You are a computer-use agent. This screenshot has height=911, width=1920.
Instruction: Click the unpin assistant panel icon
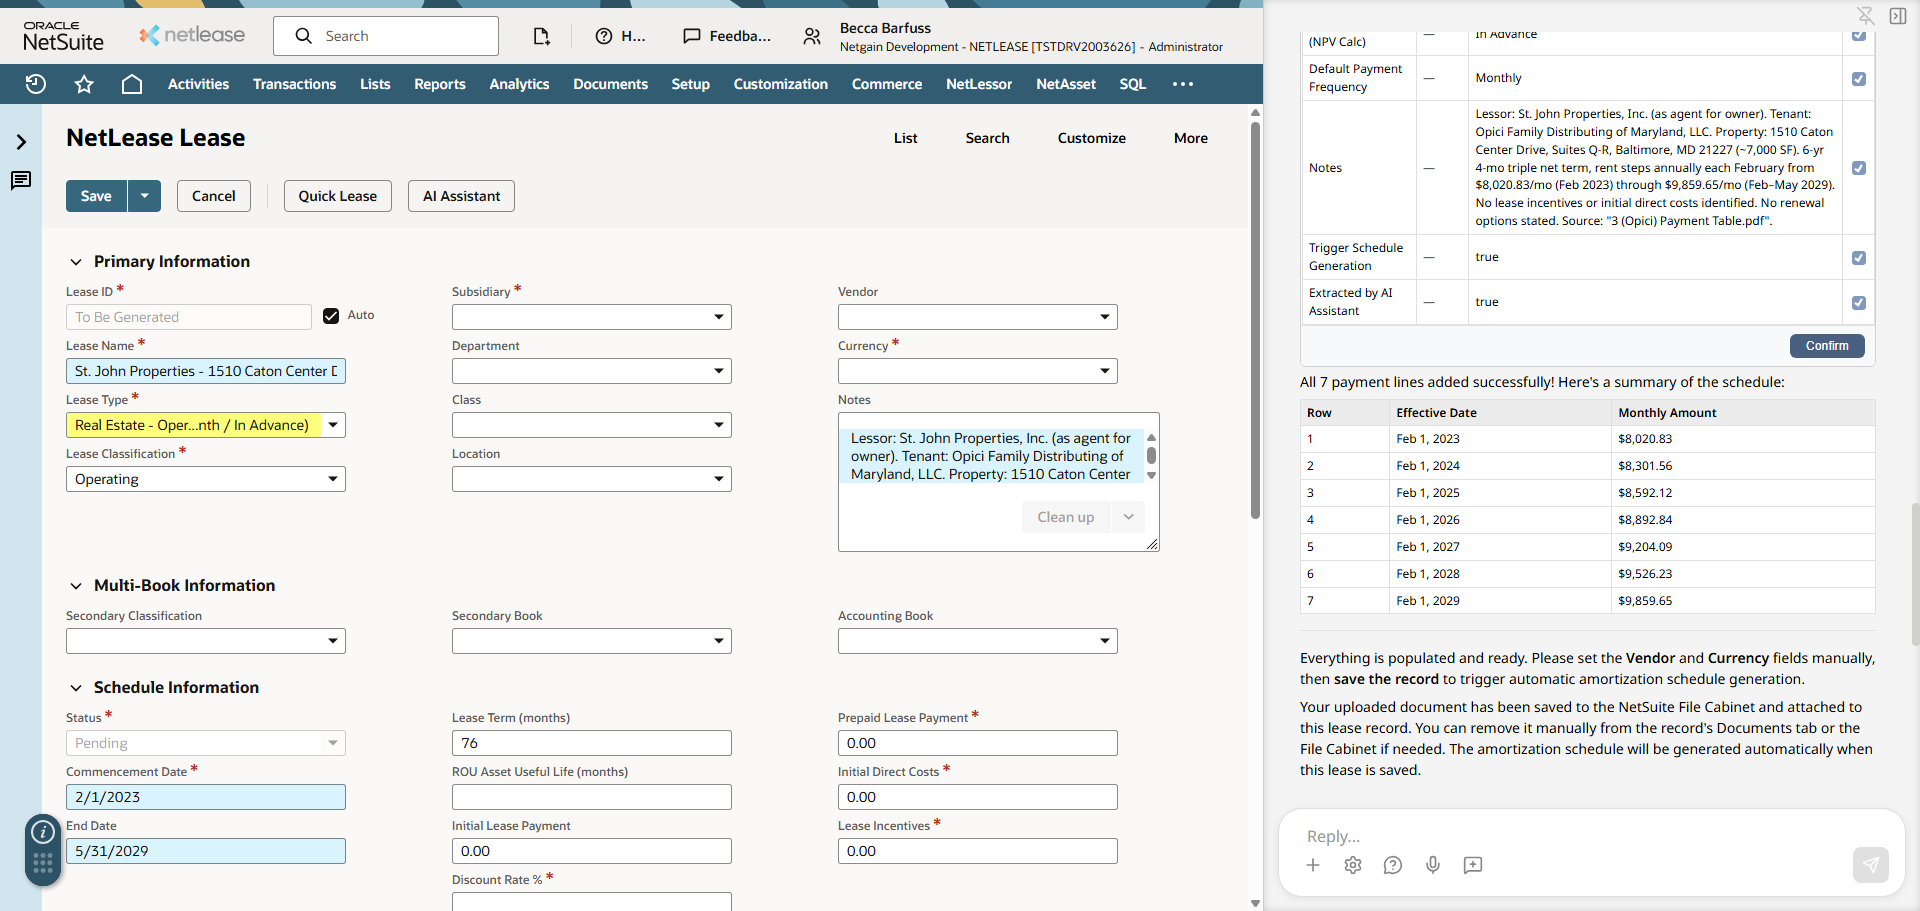[1866, 15]
